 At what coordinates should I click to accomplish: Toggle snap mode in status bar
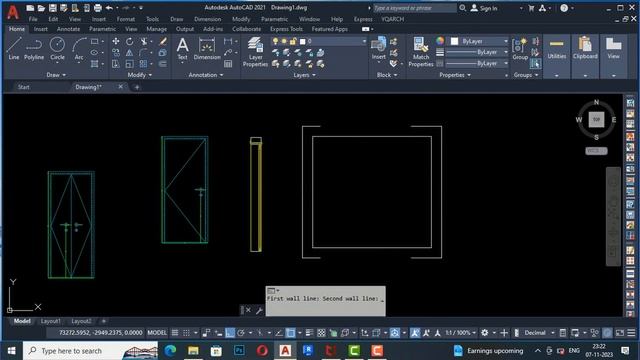(x=186, y=333)
